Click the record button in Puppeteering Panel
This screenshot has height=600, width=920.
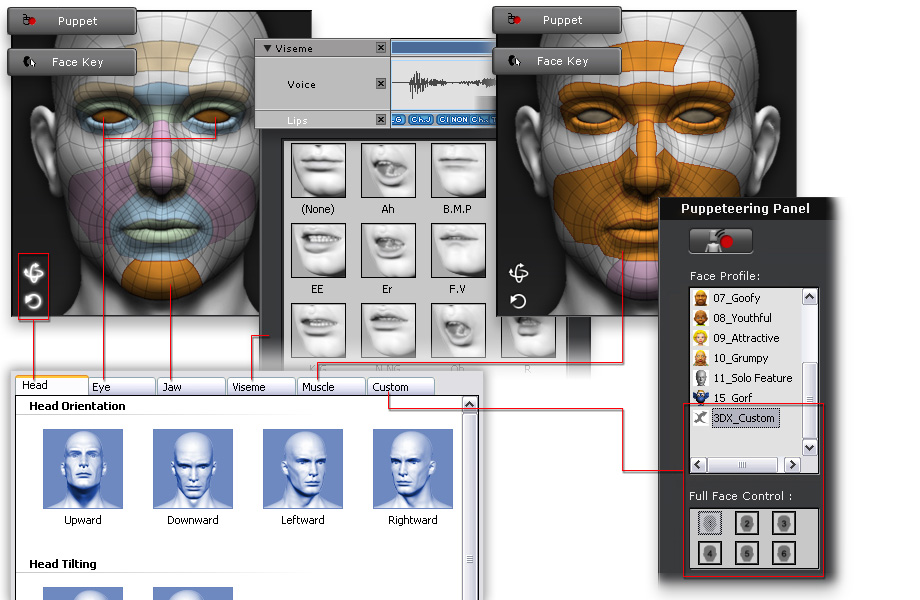click(x=721, y=241)
